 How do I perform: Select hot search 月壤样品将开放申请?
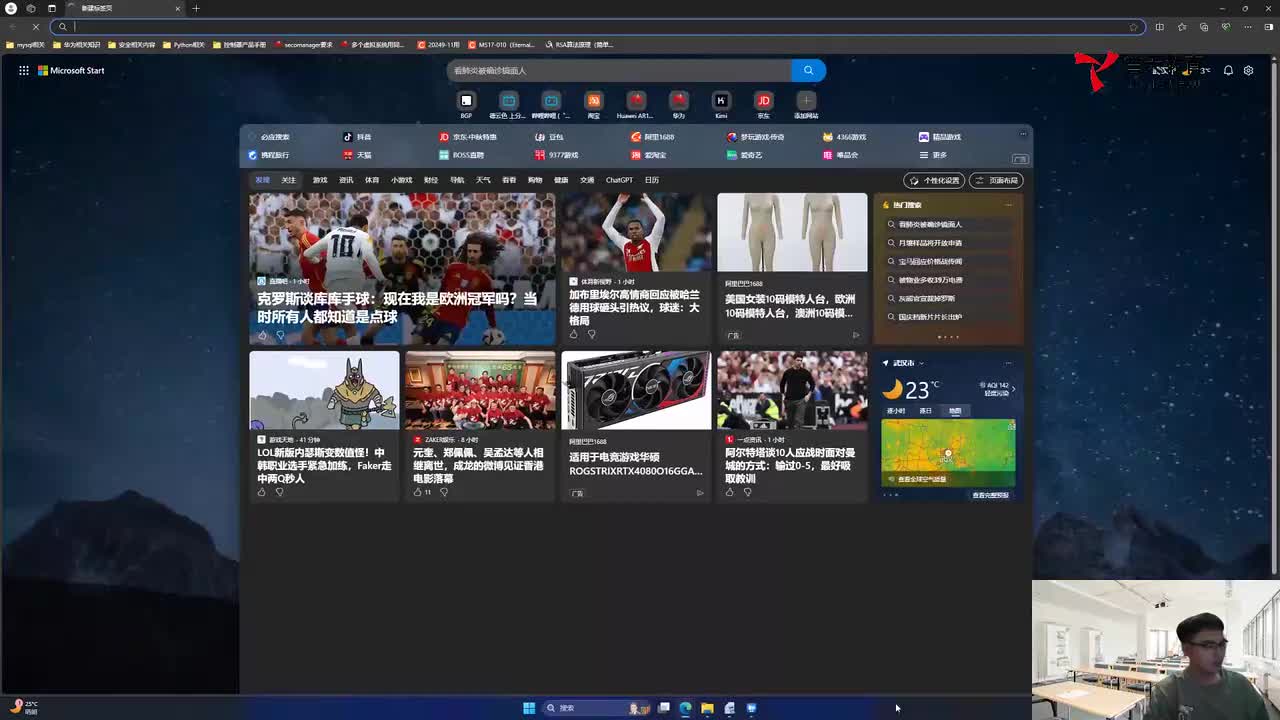930,243
